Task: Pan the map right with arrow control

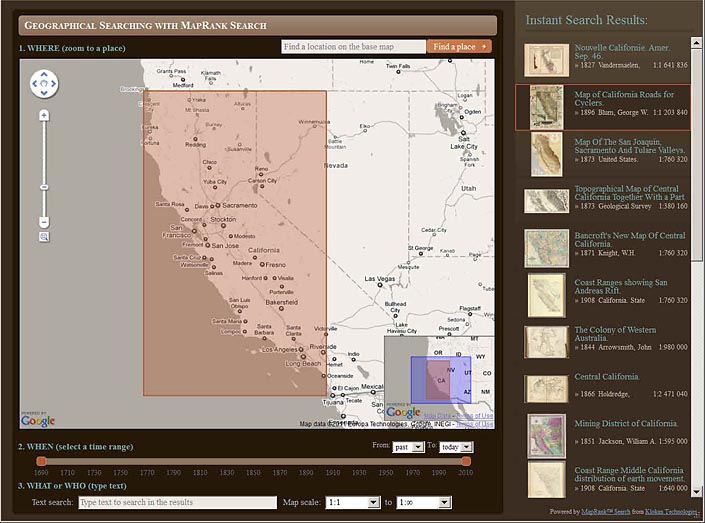Action: point(54,84)
